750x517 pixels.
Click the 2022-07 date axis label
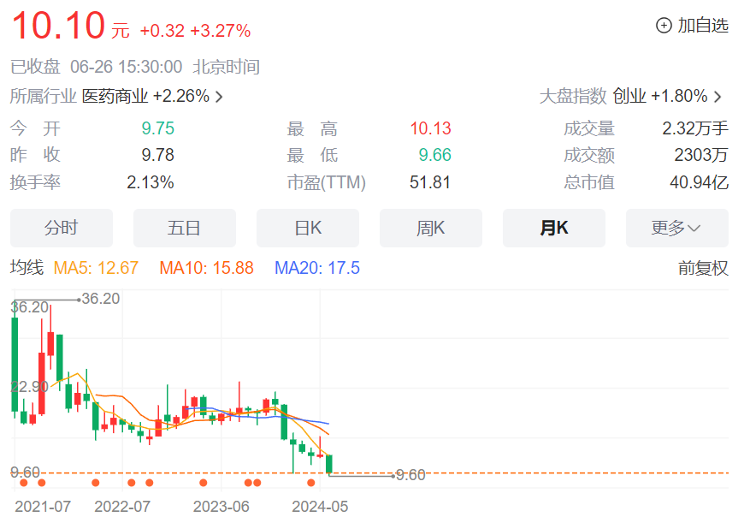(x=122, y=506)
